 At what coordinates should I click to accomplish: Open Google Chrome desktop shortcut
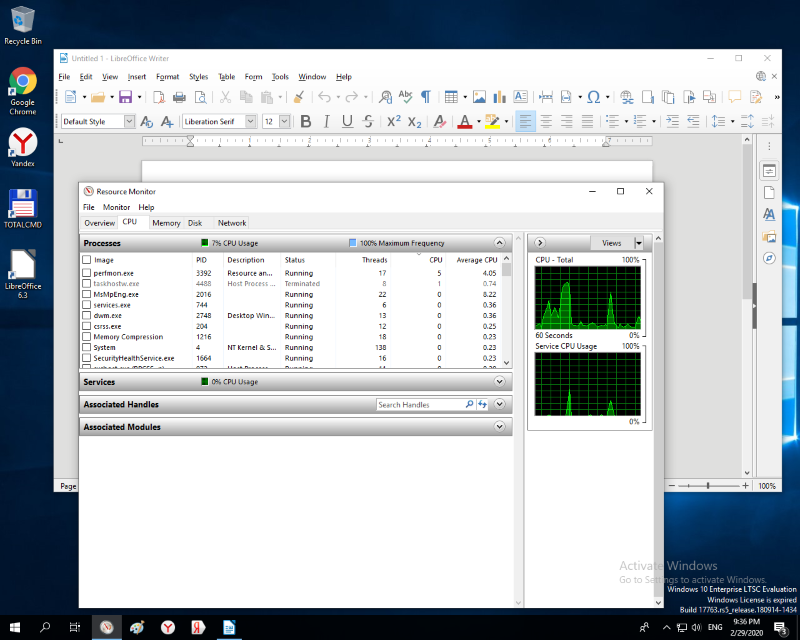[22, 91]
